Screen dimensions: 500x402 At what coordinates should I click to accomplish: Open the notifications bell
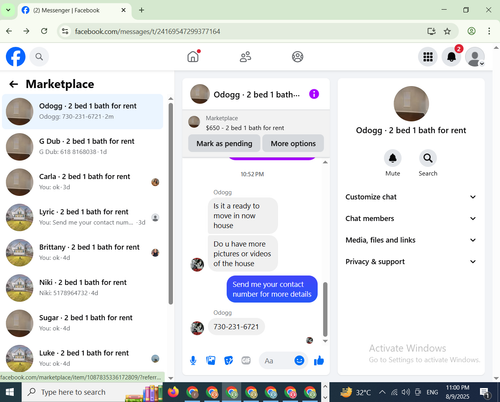coord(451,57)
